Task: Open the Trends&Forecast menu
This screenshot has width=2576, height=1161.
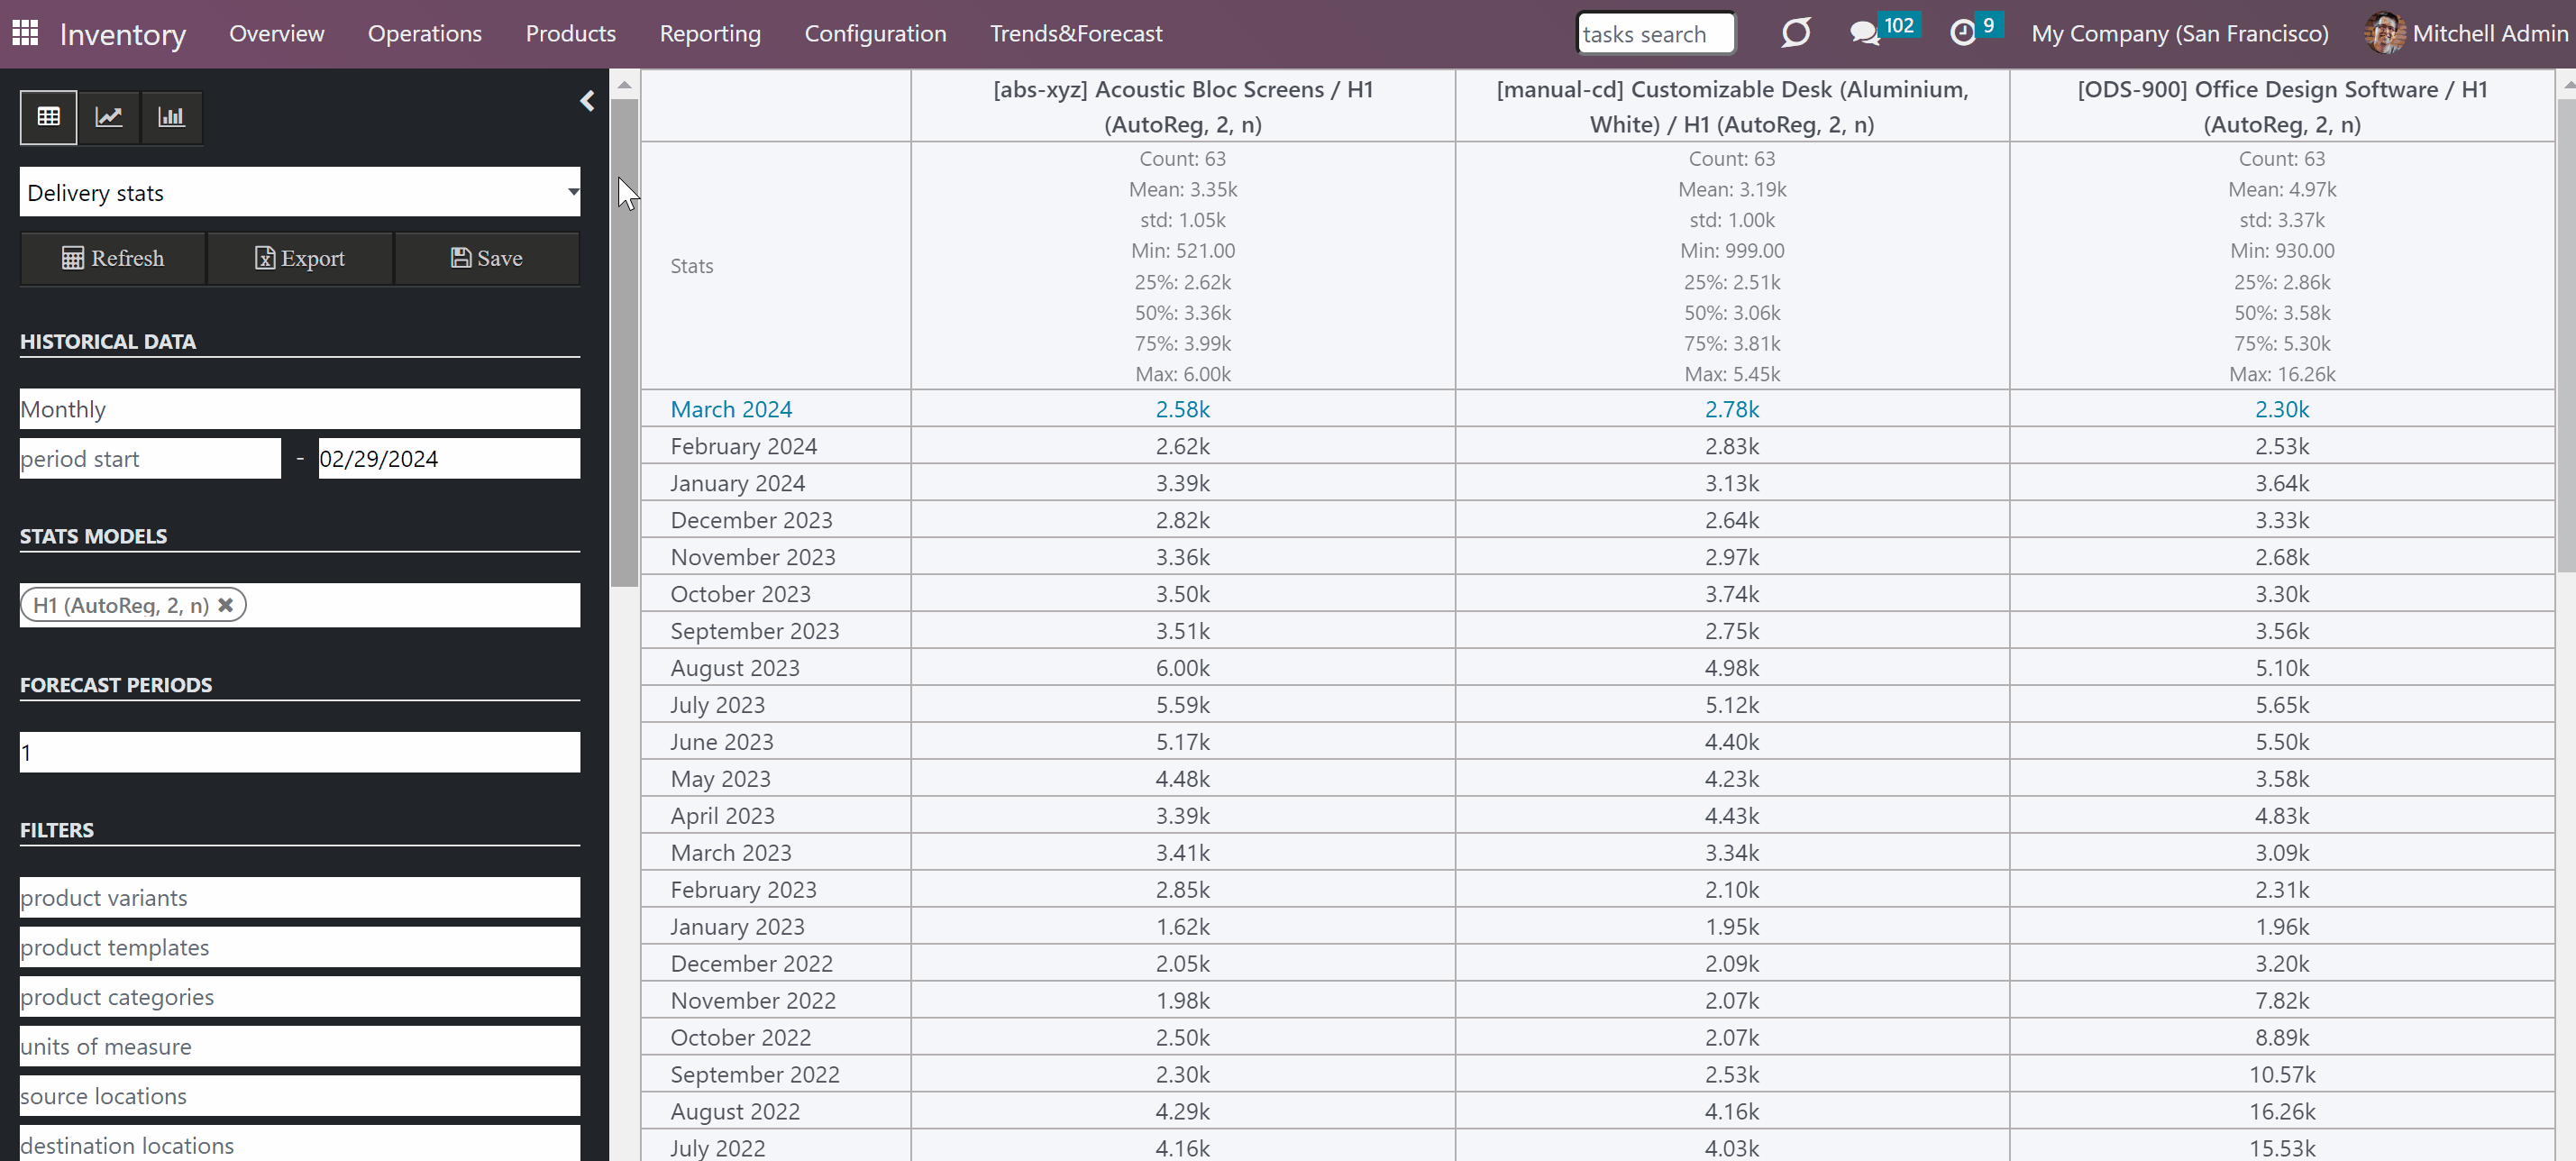Action: tap(1076, 33)
